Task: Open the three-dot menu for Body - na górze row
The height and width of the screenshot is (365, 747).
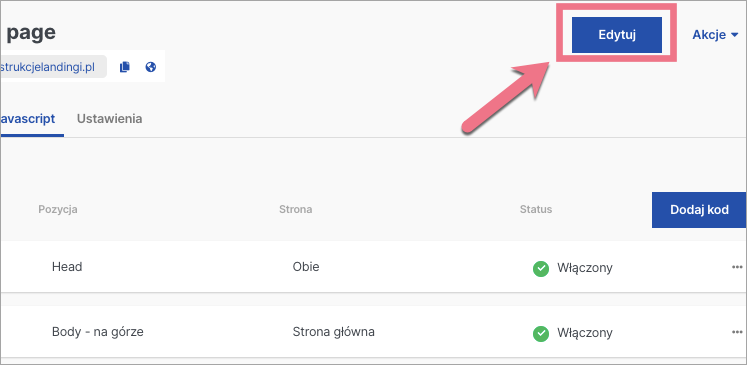Action: 737,332
